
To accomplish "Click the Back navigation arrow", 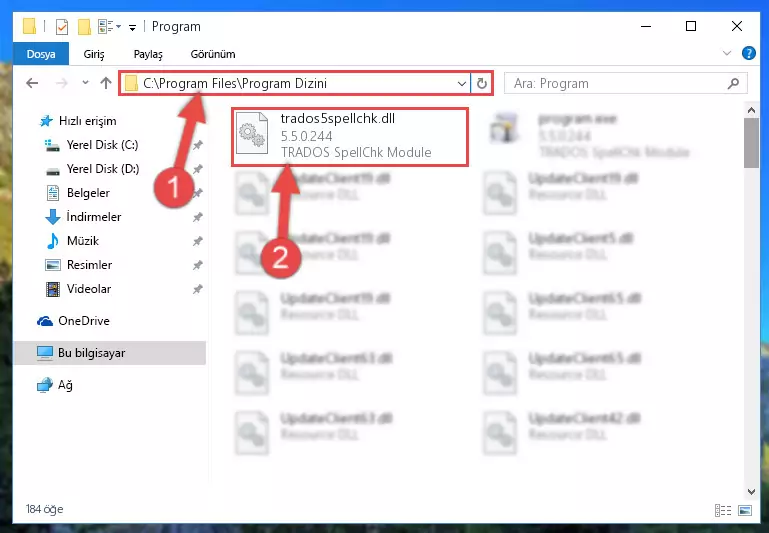I will [x=32, y=83].
